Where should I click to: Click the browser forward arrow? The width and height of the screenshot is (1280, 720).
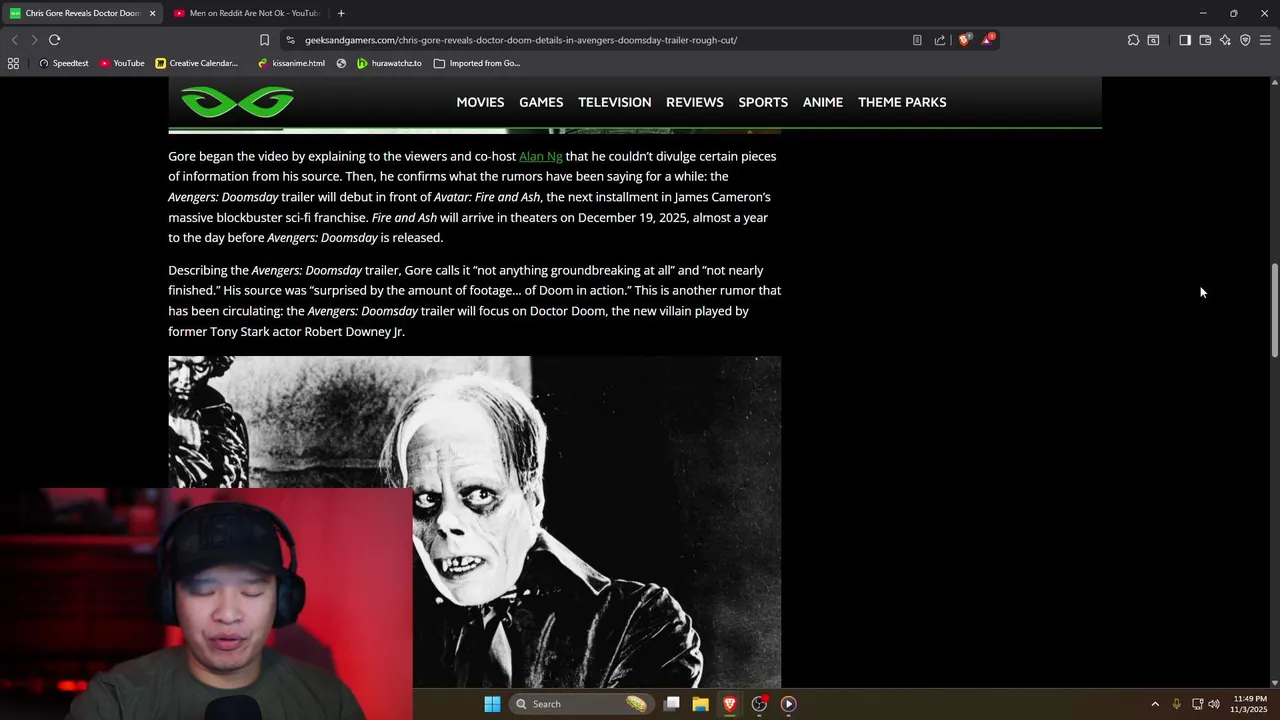(x=34, y=40)
